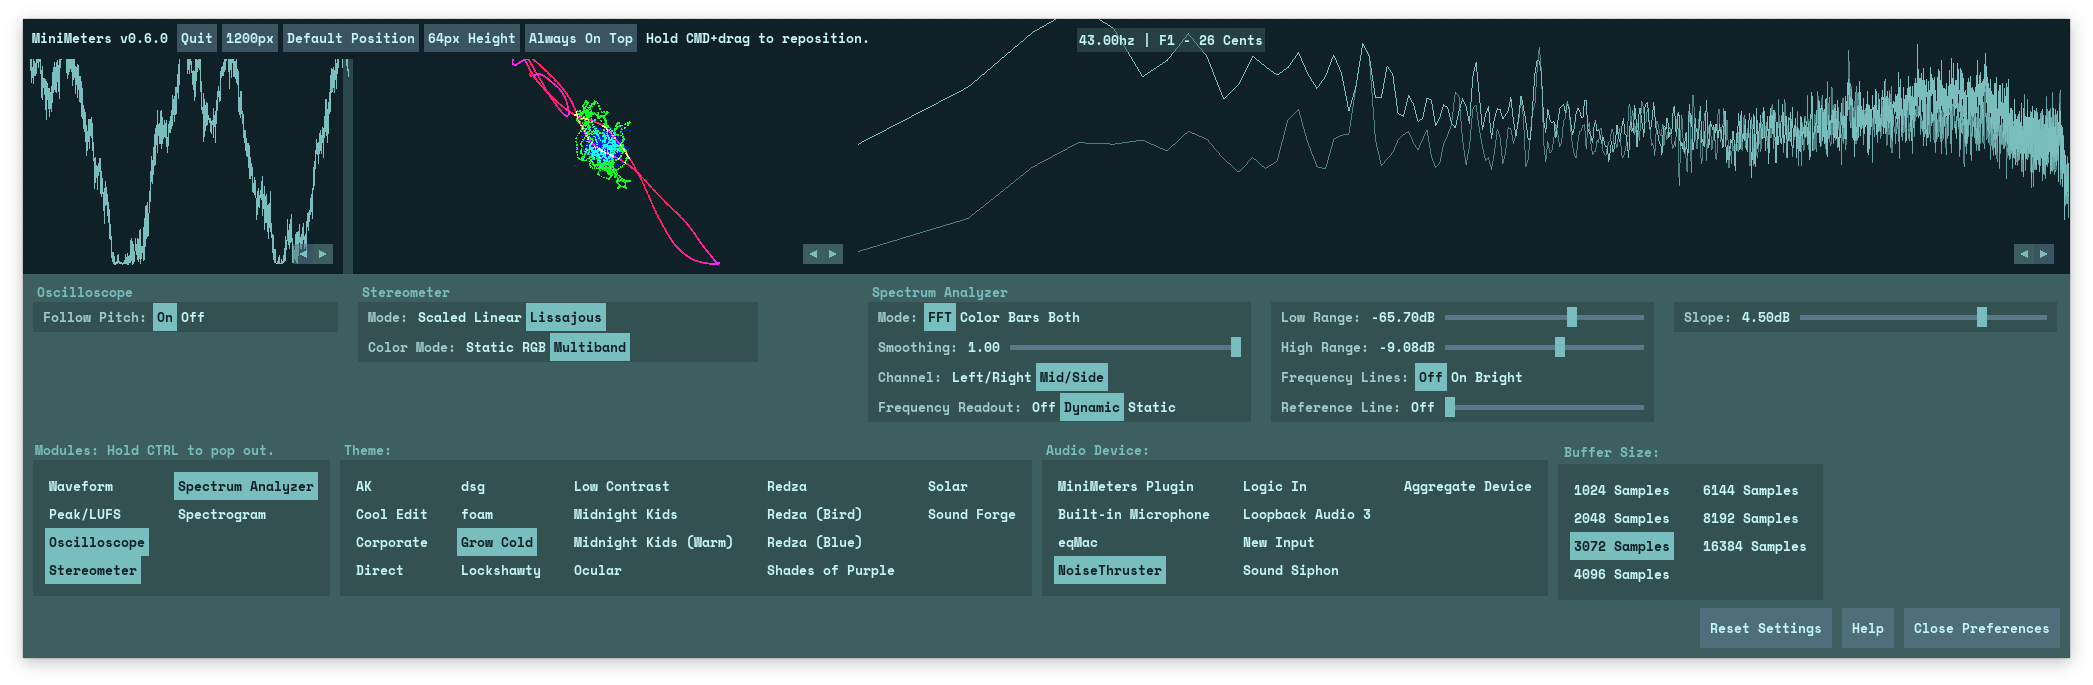
Task: Choose Built-in Microphone as audio device
Action: 1133,515
